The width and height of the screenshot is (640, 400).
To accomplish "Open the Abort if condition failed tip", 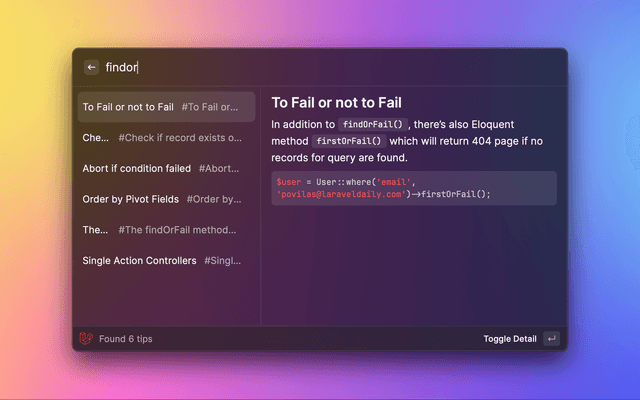I will (x=167, y=169).
